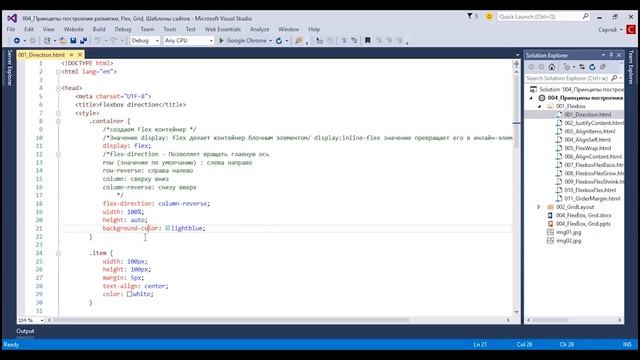
Task: Open the Web Essentials menu
Action: tap(223, 29)
